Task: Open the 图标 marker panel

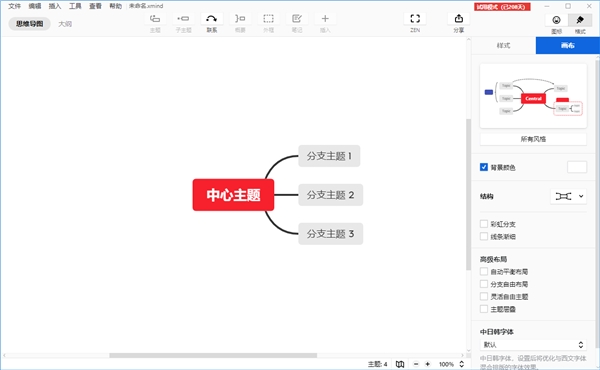Action: coord(556,20)
